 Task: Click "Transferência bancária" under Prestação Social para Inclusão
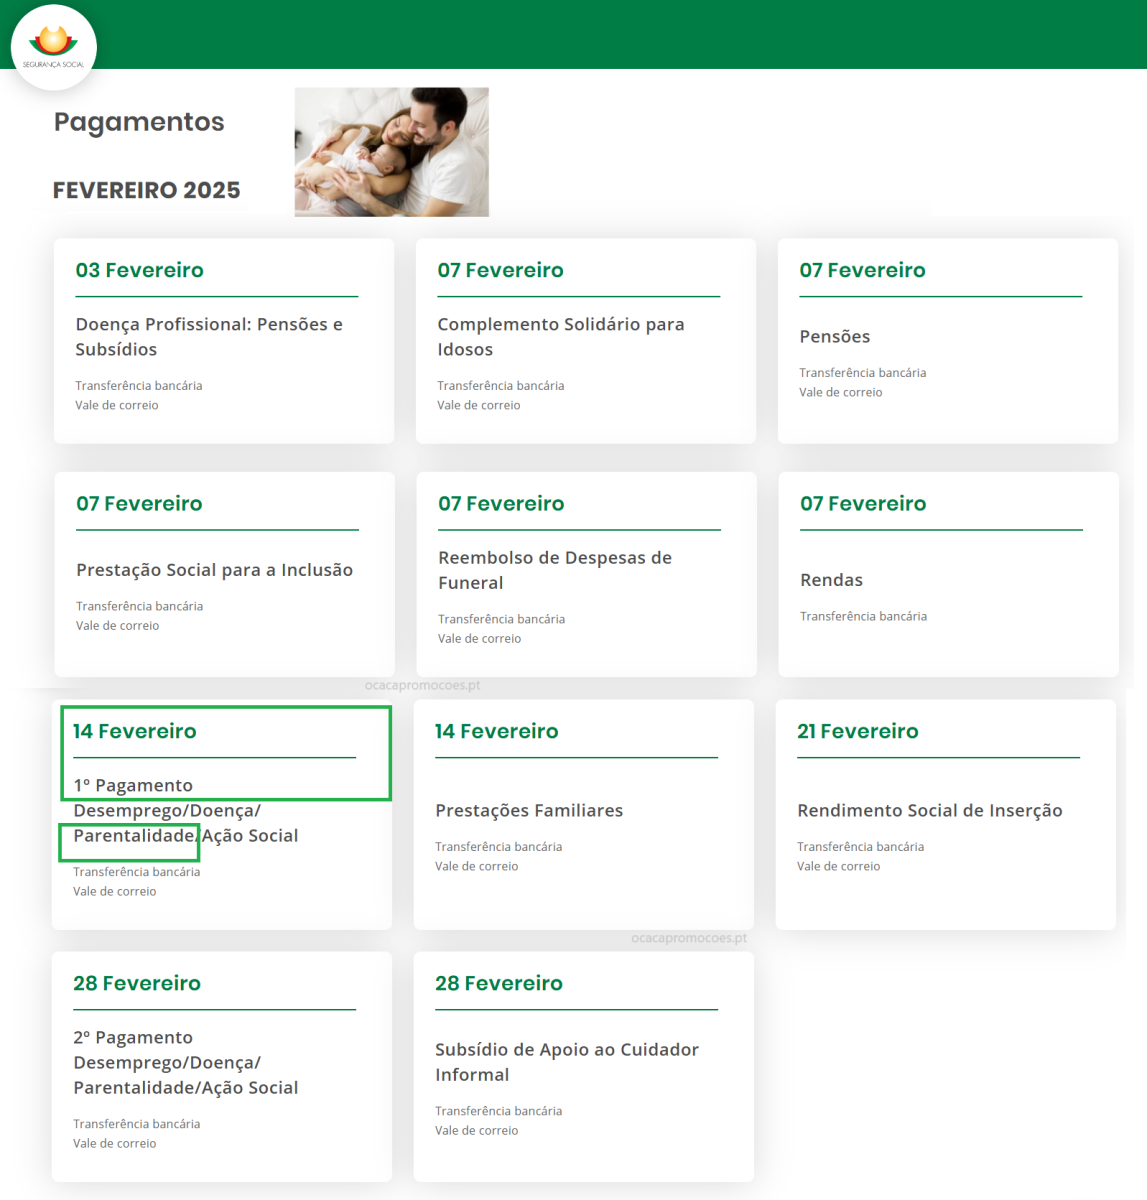pyautogui.click(x=140, y=606)
